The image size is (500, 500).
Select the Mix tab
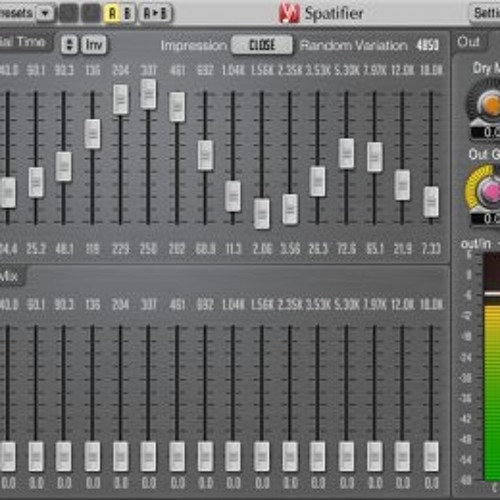click(x=12, y=276)
